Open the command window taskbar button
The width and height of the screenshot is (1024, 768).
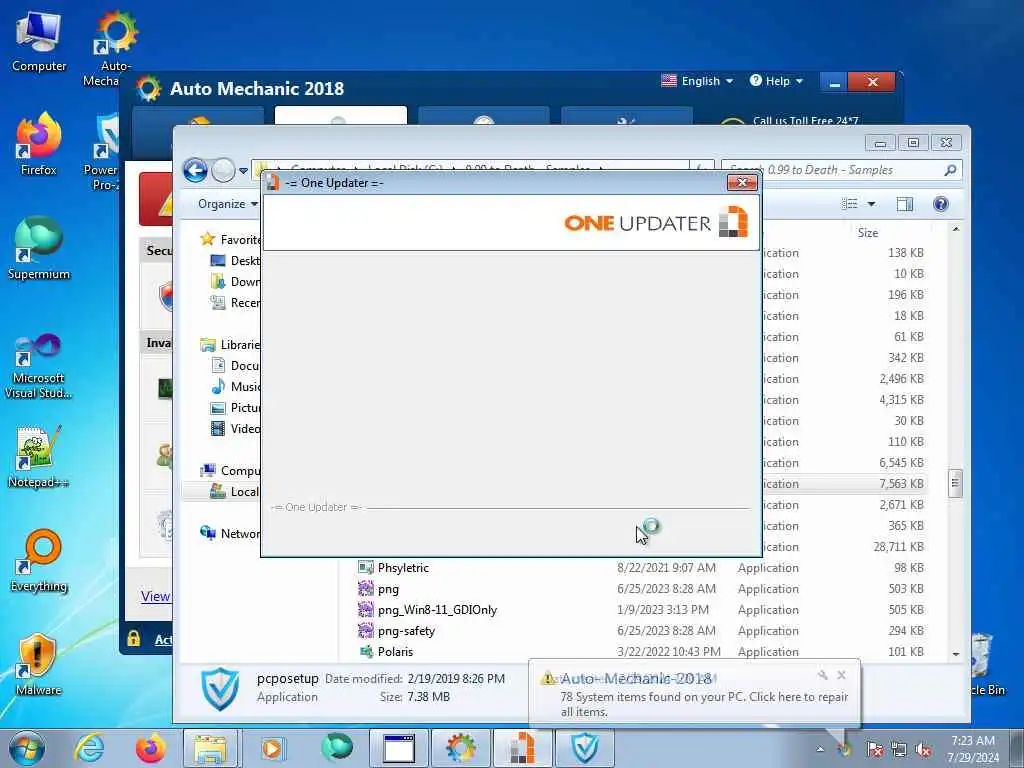point(399,748)
